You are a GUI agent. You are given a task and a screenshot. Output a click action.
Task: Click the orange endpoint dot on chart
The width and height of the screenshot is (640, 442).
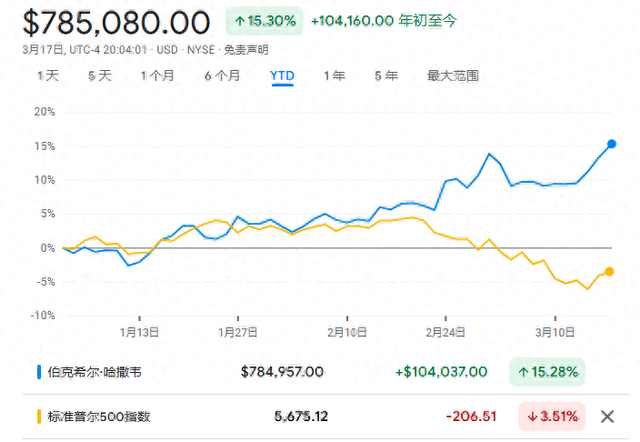(609, 271)
